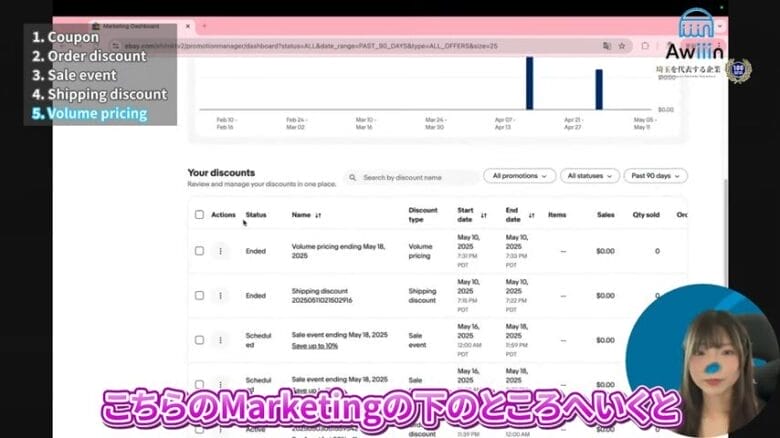
Task: Click the Your discounts heading
Action: click(x=221, y=173)
